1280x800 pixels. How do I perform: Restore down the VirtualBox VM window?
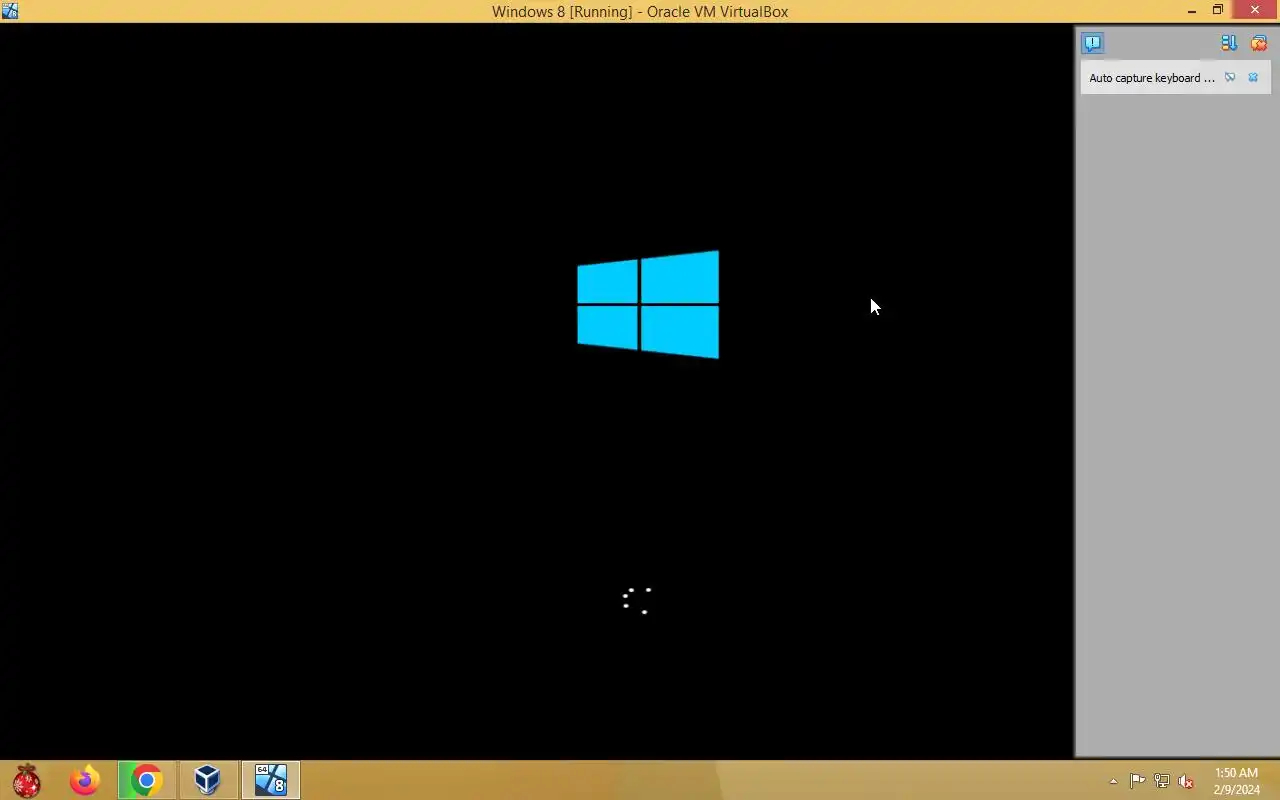(x=1218, y=11)
